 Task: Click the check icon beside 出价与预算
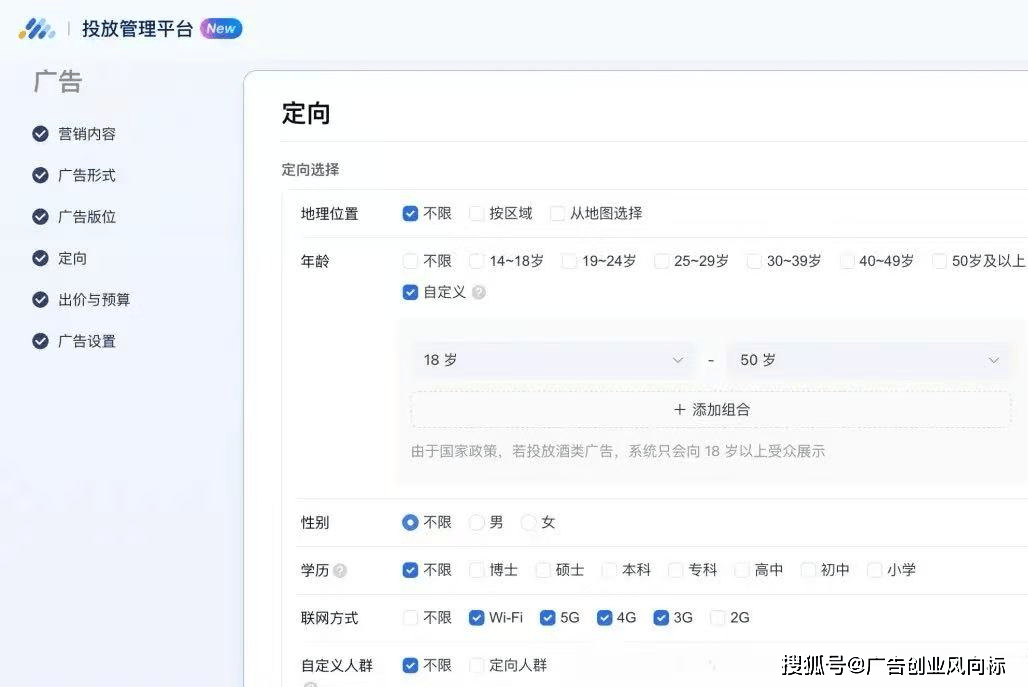[40, 299]
